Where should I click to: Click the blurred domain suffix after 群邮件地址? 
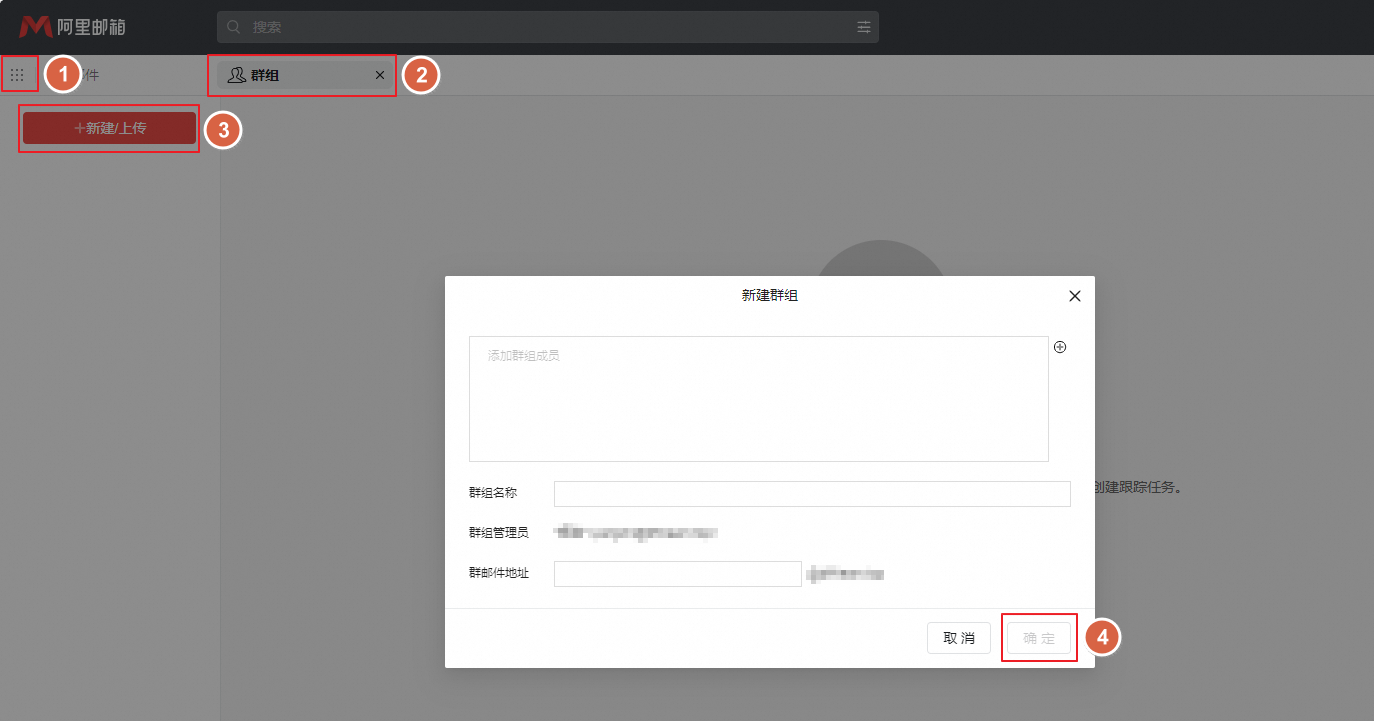pos(846,574)
